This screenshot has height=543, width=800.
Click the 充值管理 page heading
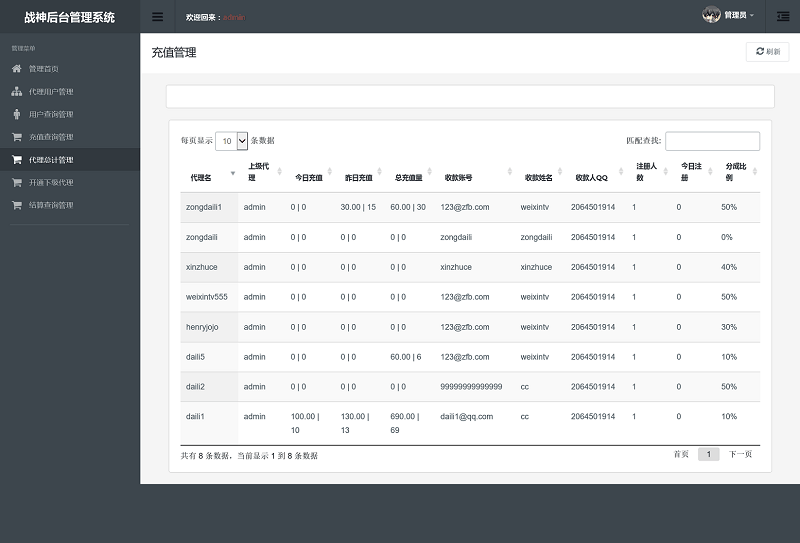[x=174, y=53]
